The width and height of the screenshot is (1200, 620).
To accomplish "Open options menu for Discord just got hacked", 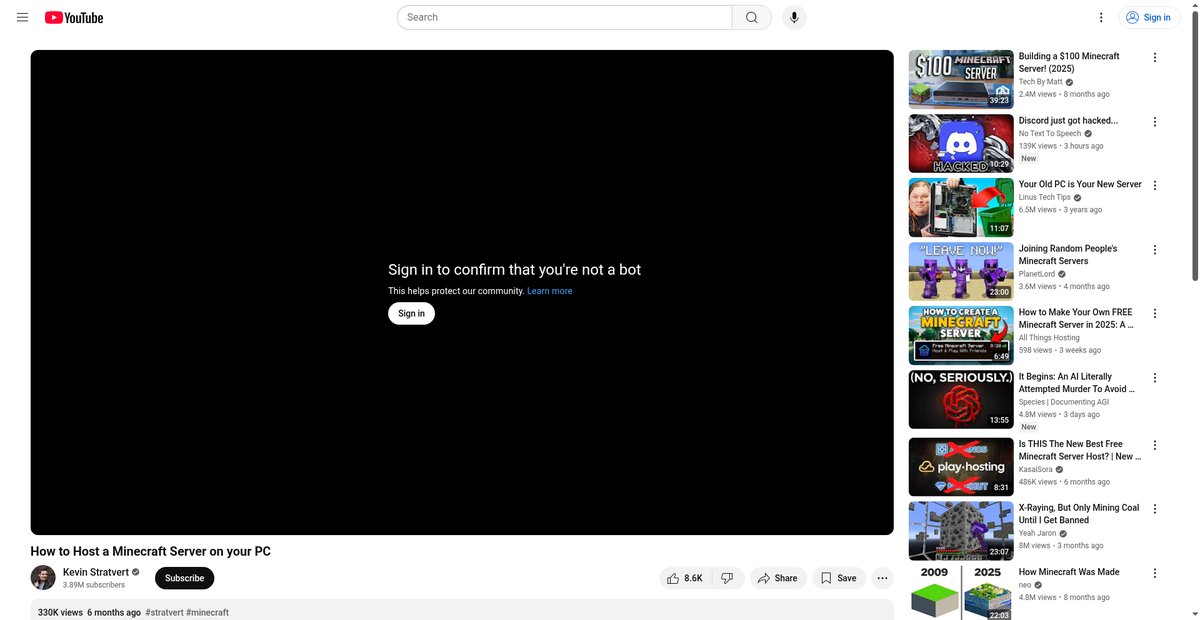I will tap(1155, 122).
